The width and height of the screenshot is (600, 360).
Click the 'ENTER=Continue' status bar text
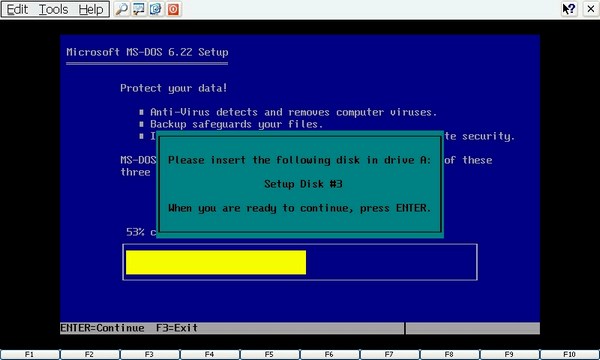click(102, 328)
